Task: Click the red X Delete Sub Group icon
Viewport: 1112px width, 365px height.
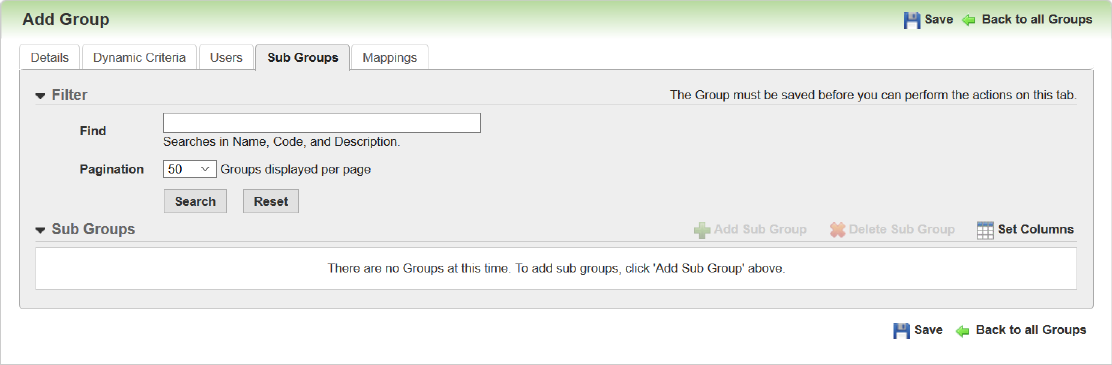Action: point(838,230)
